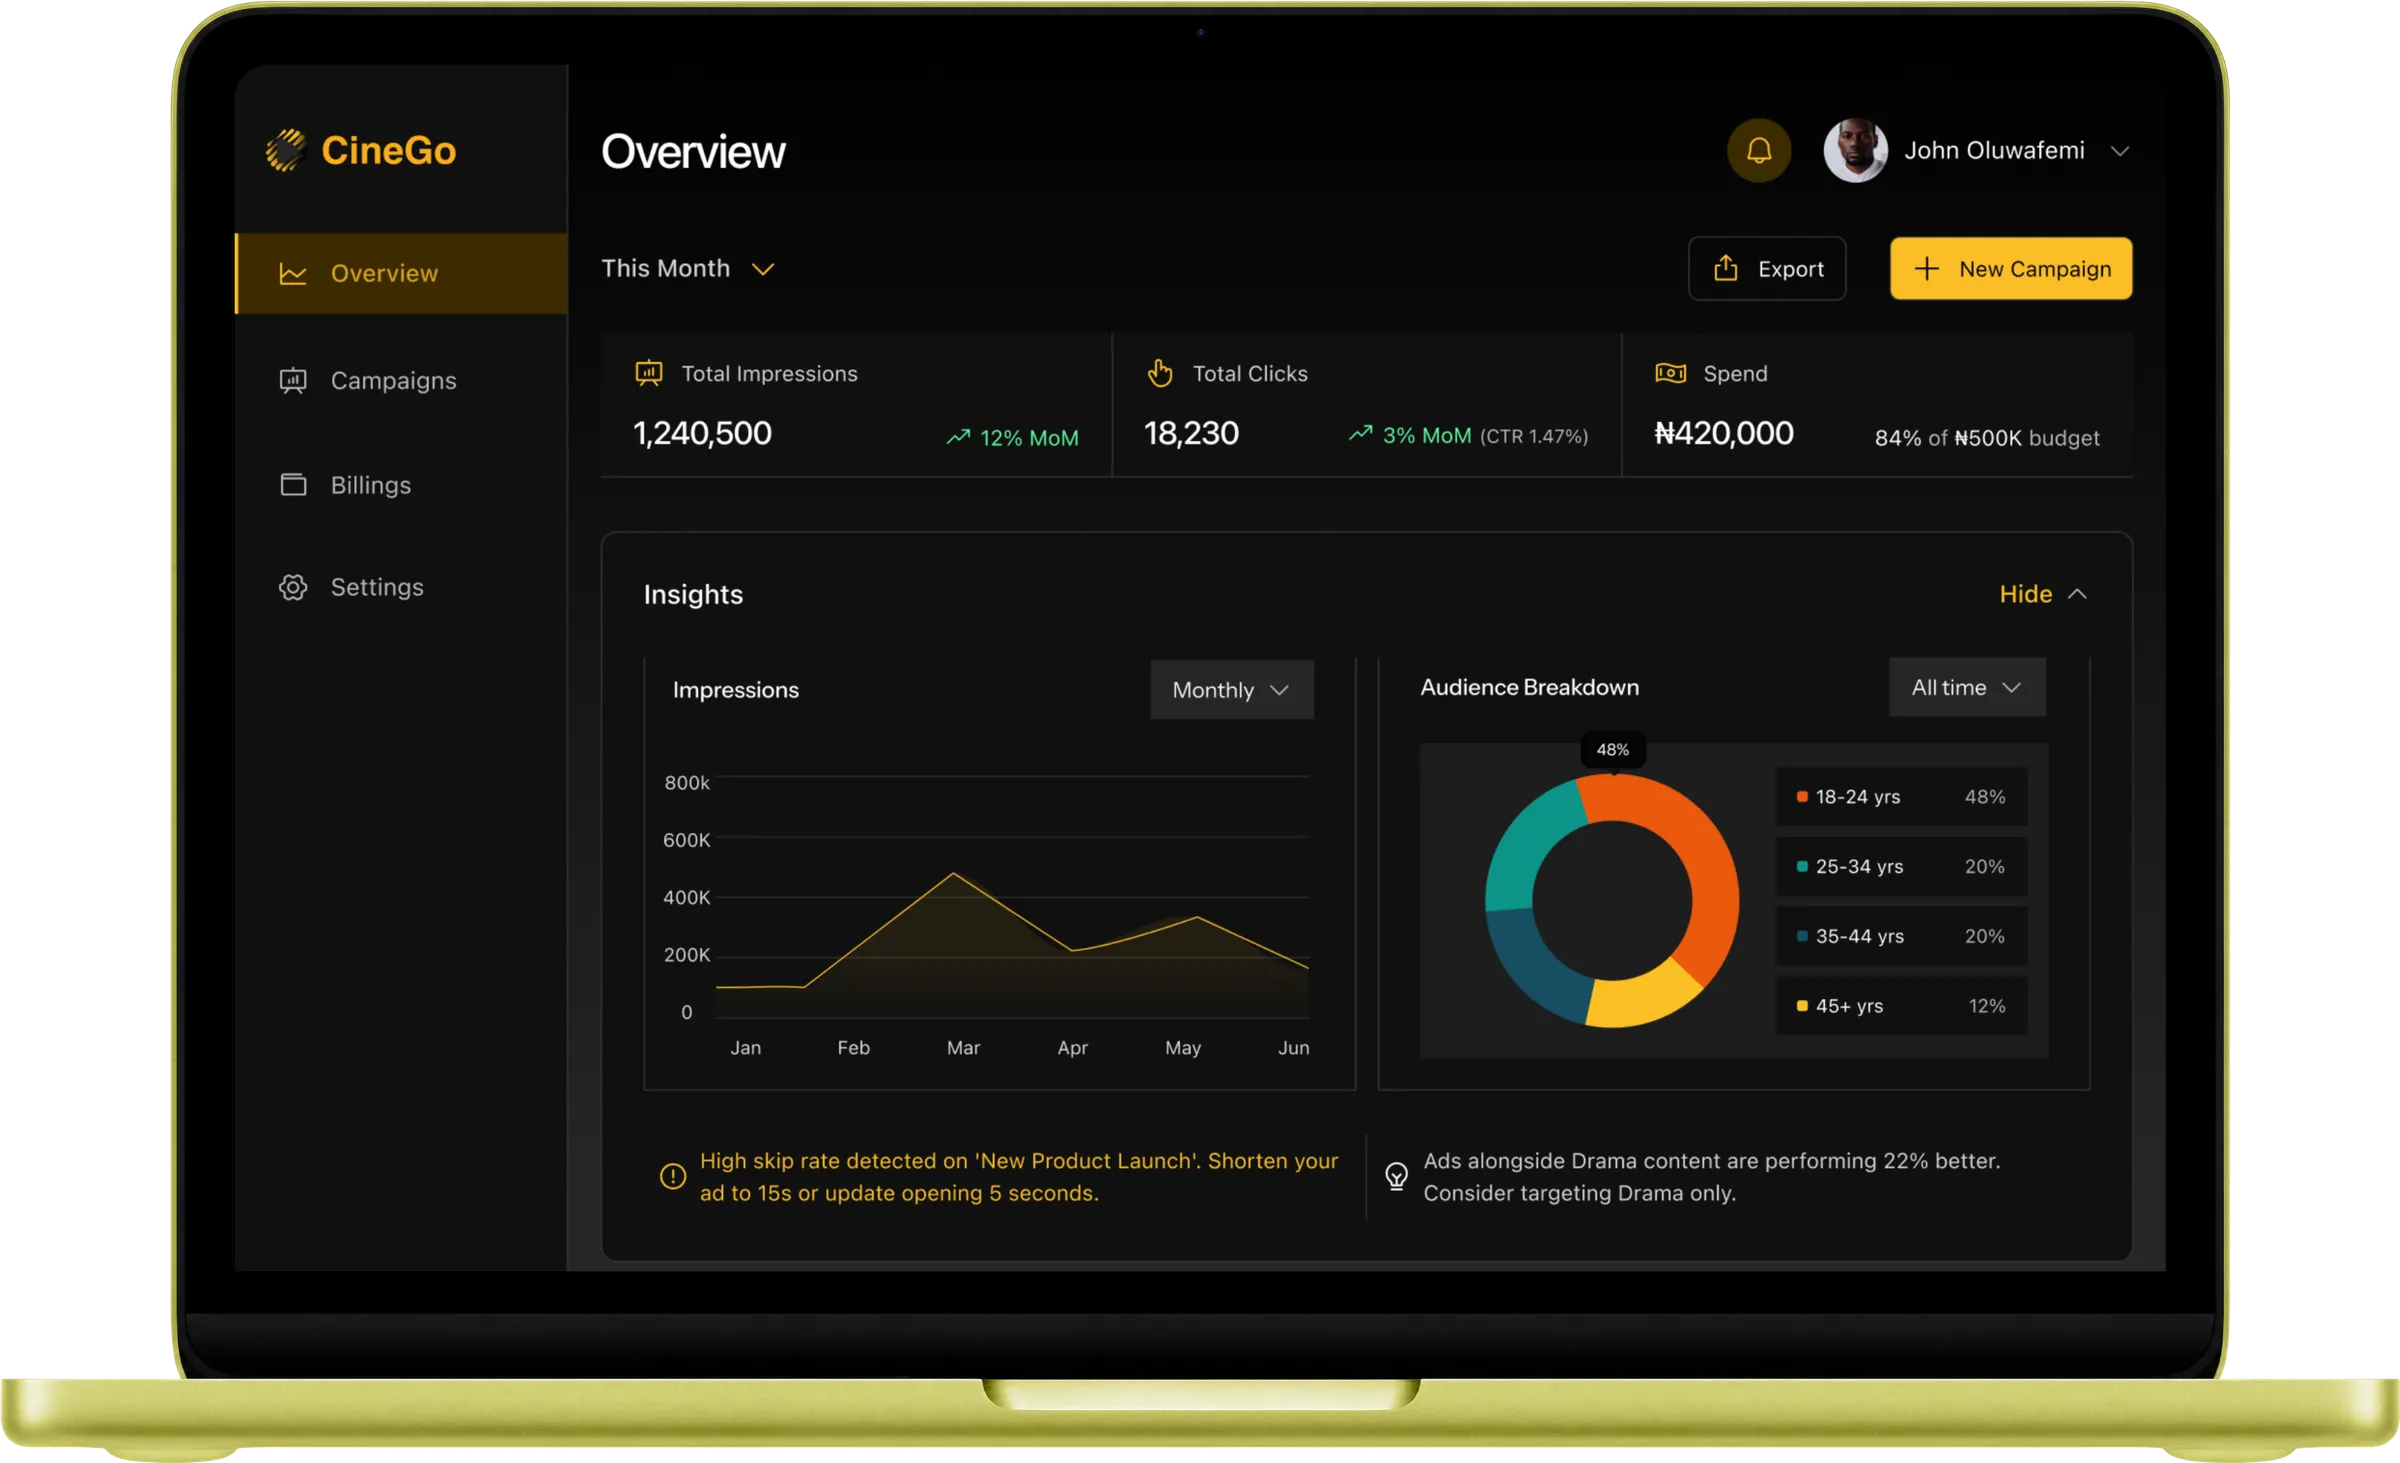This screenshot has width=2400, height=1463.
Task: Expand the user account menu chevron
Action: [2119, 152]
